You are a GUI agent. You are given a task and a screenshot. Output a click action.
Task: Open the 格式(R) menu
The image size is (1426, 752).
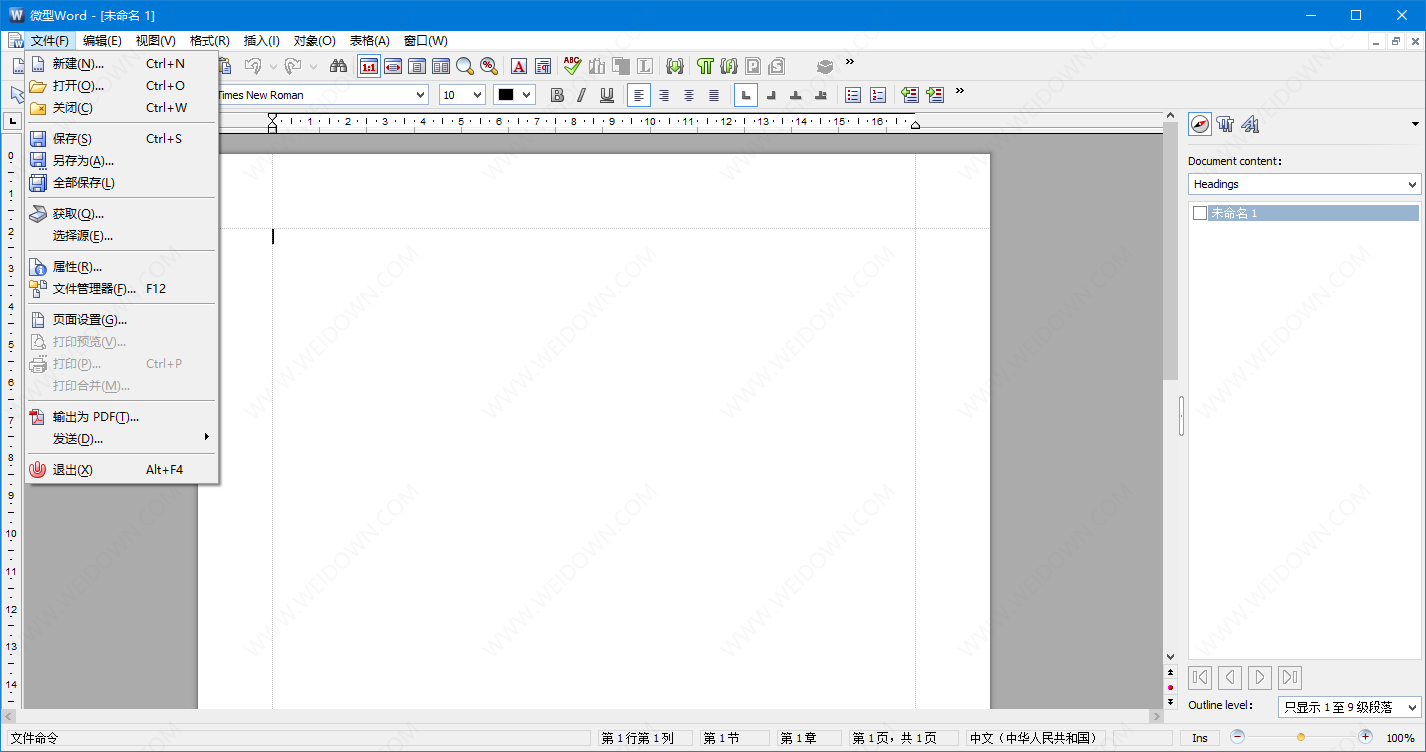coord(209,41)
